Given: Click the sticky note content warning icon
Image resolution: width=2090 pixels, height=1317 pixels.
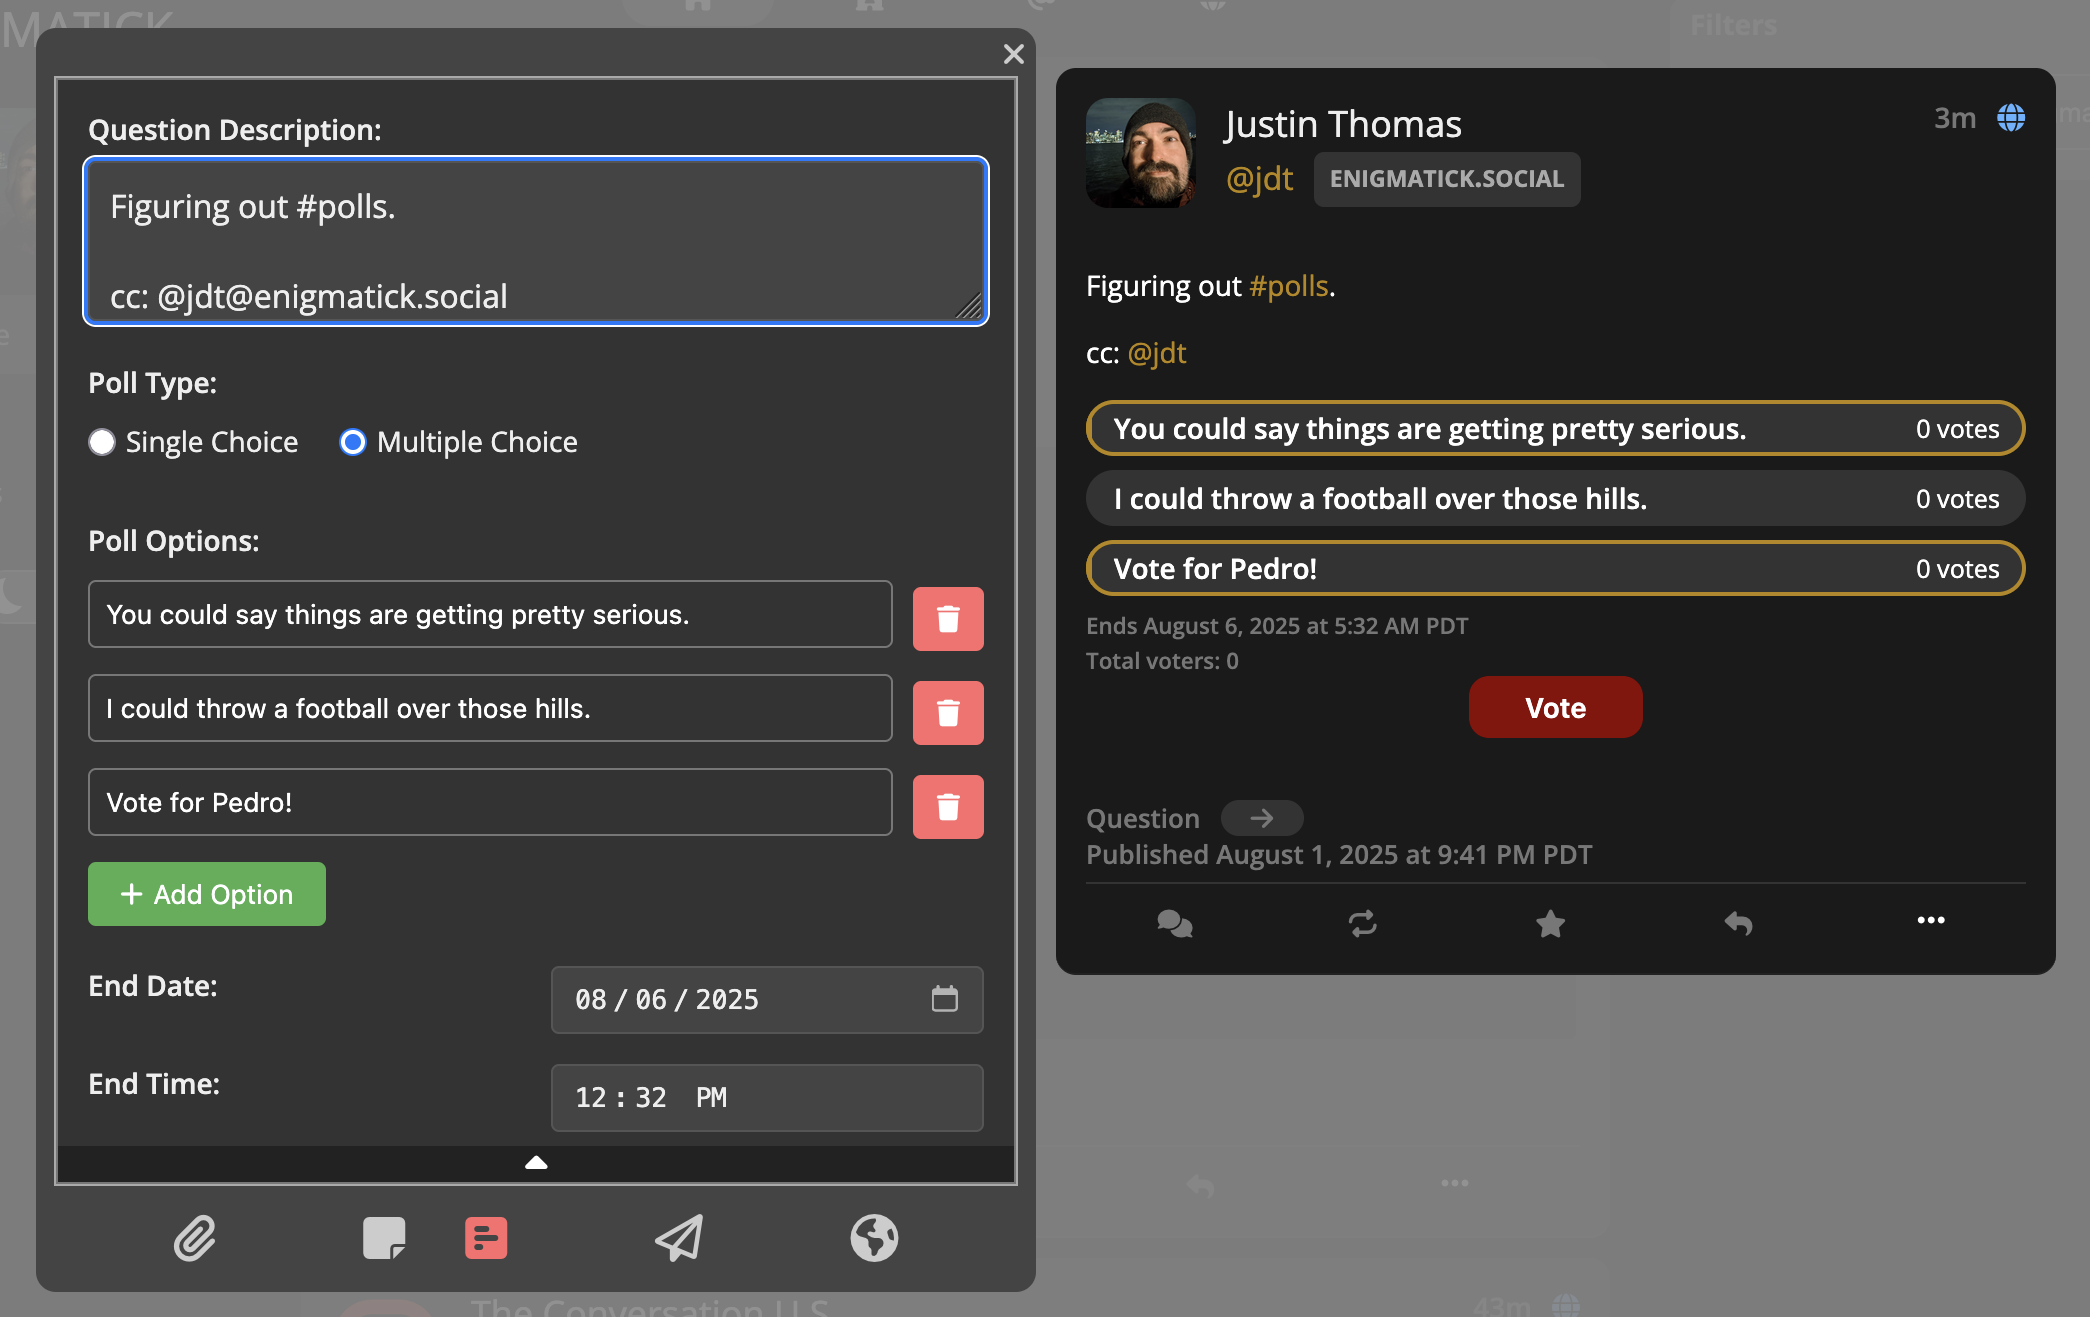Looking at the screenshot, I should pyautogui.click(x=384, y=1238).
